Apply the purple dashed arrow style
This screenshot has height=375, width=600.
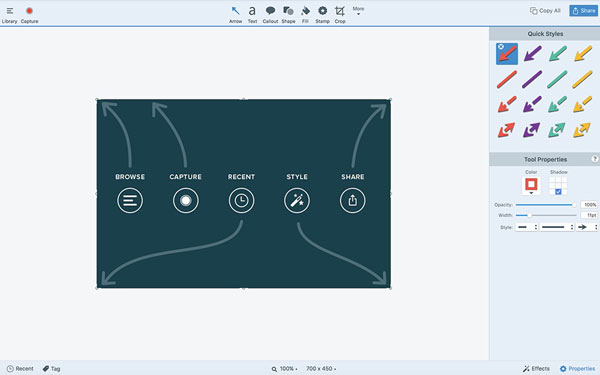coord(532,104)
